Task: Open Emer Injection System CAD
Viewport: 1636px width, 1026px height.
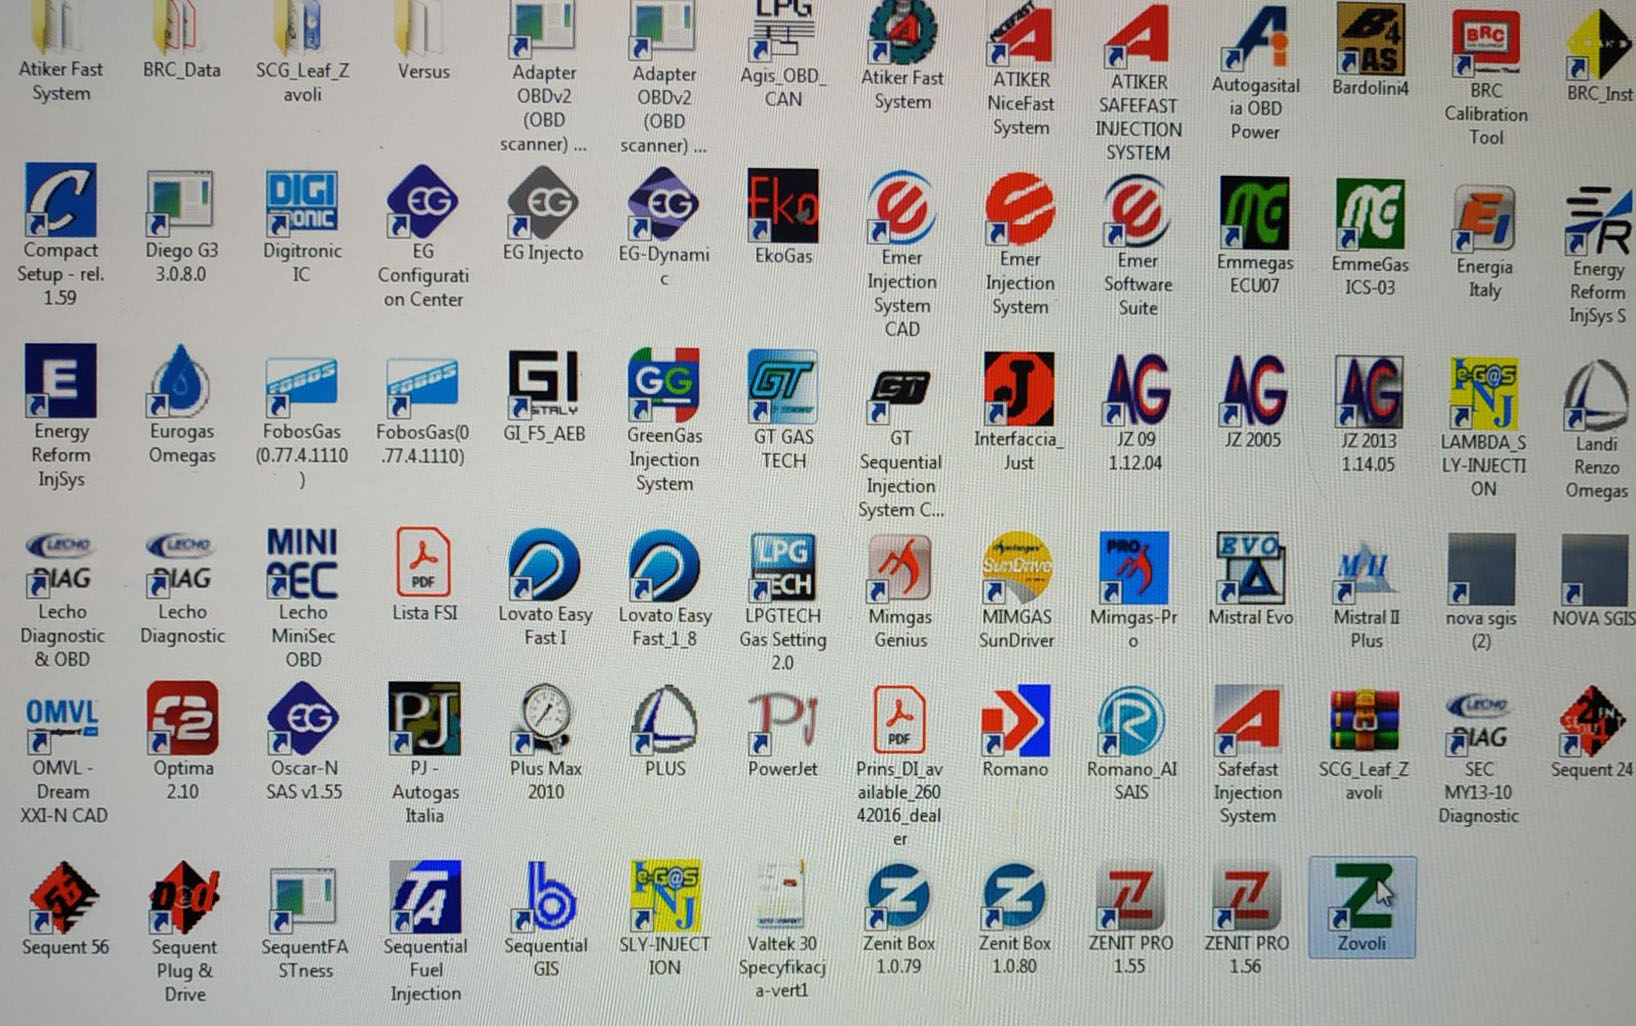Action: [x=901, y=254]
